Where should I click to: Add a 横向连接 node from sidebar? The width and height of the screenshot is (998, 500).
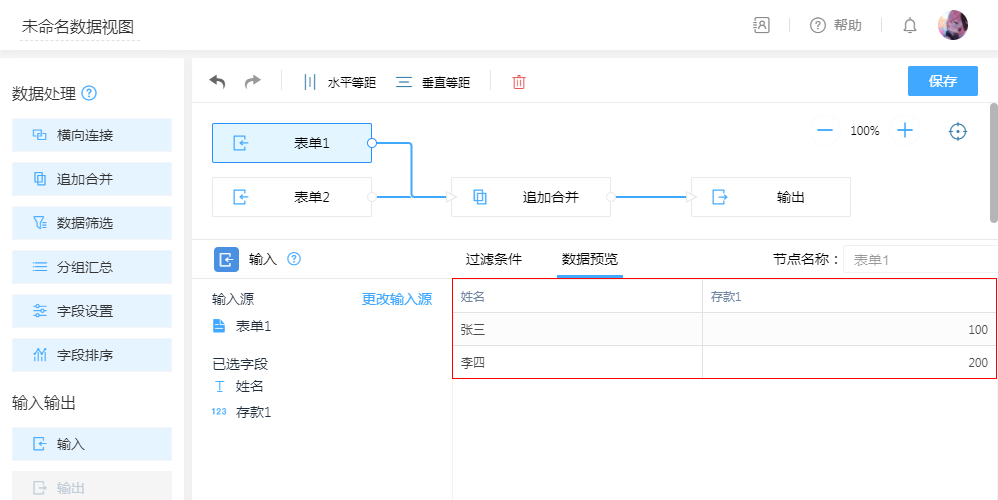pos(92,135)
